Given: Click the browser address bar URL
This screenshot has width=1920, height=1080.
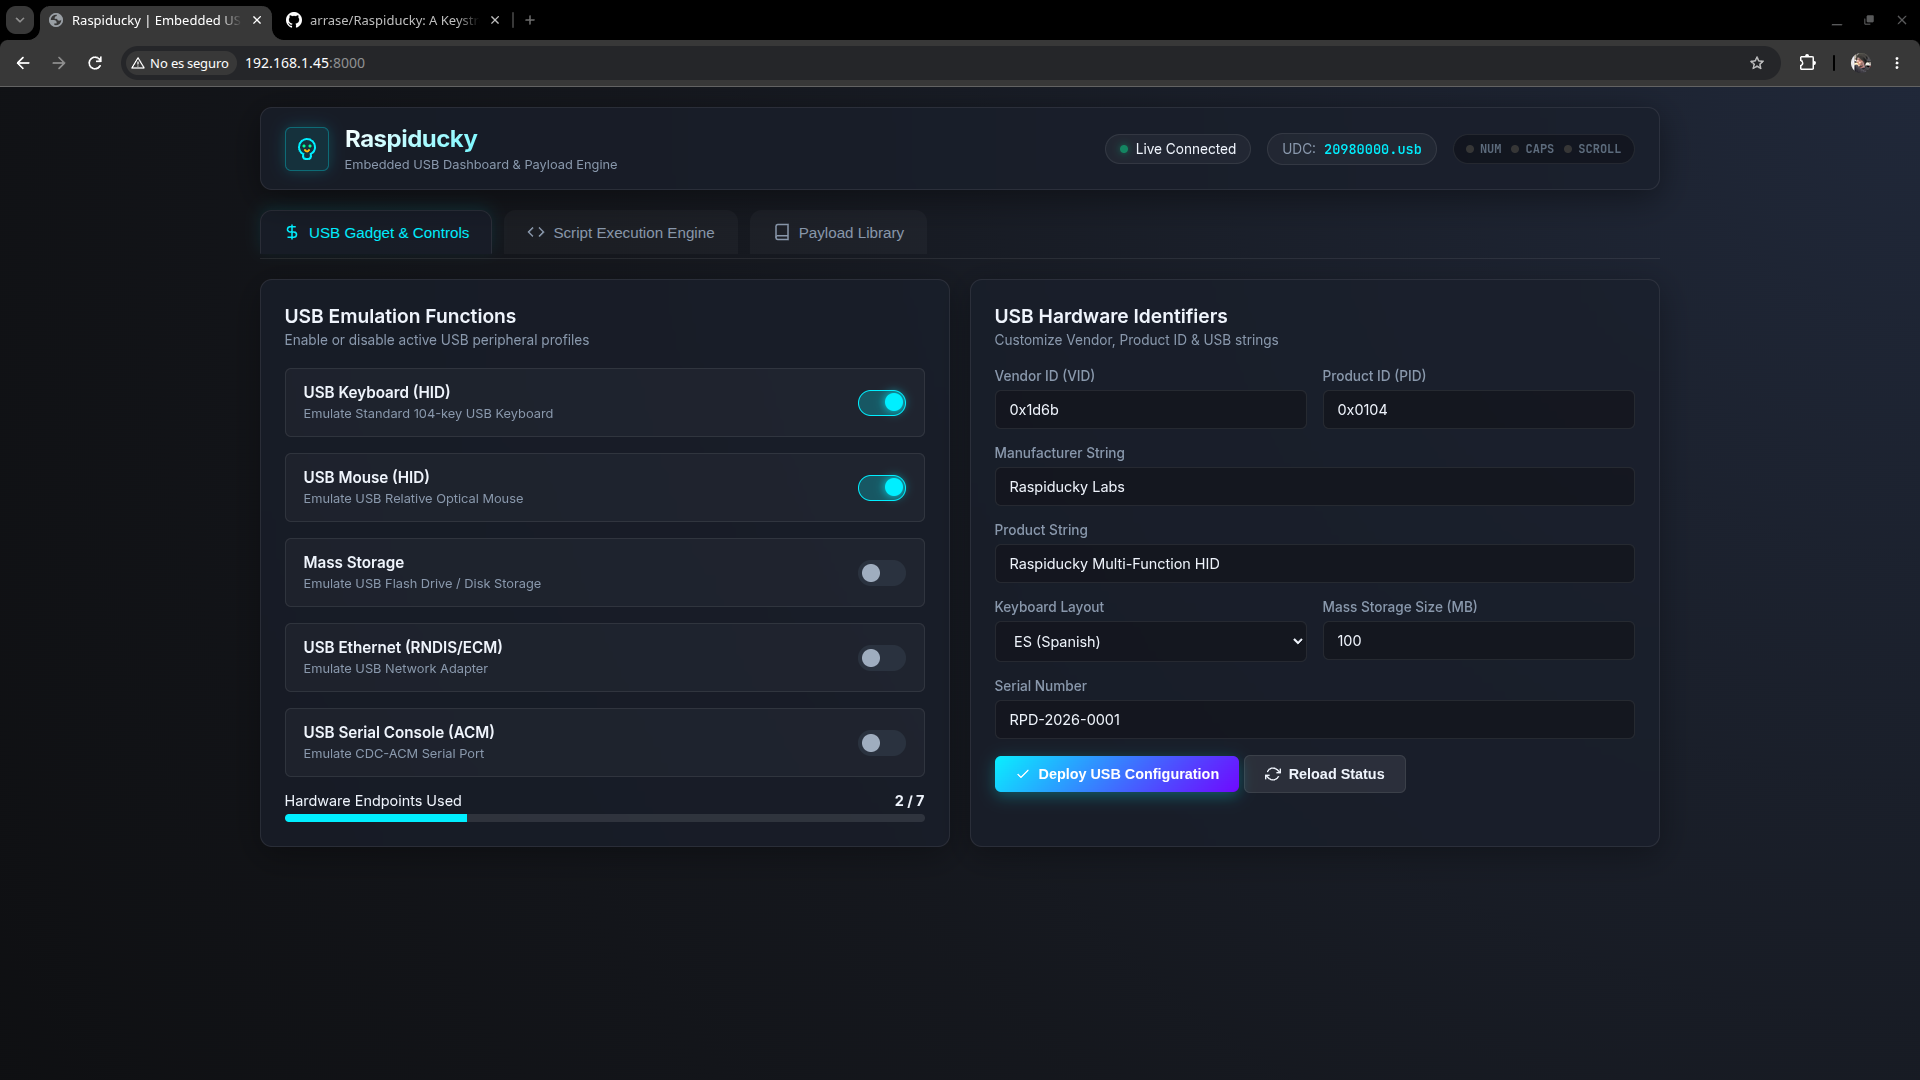Looking at the screenshot, I should point(305,63).
